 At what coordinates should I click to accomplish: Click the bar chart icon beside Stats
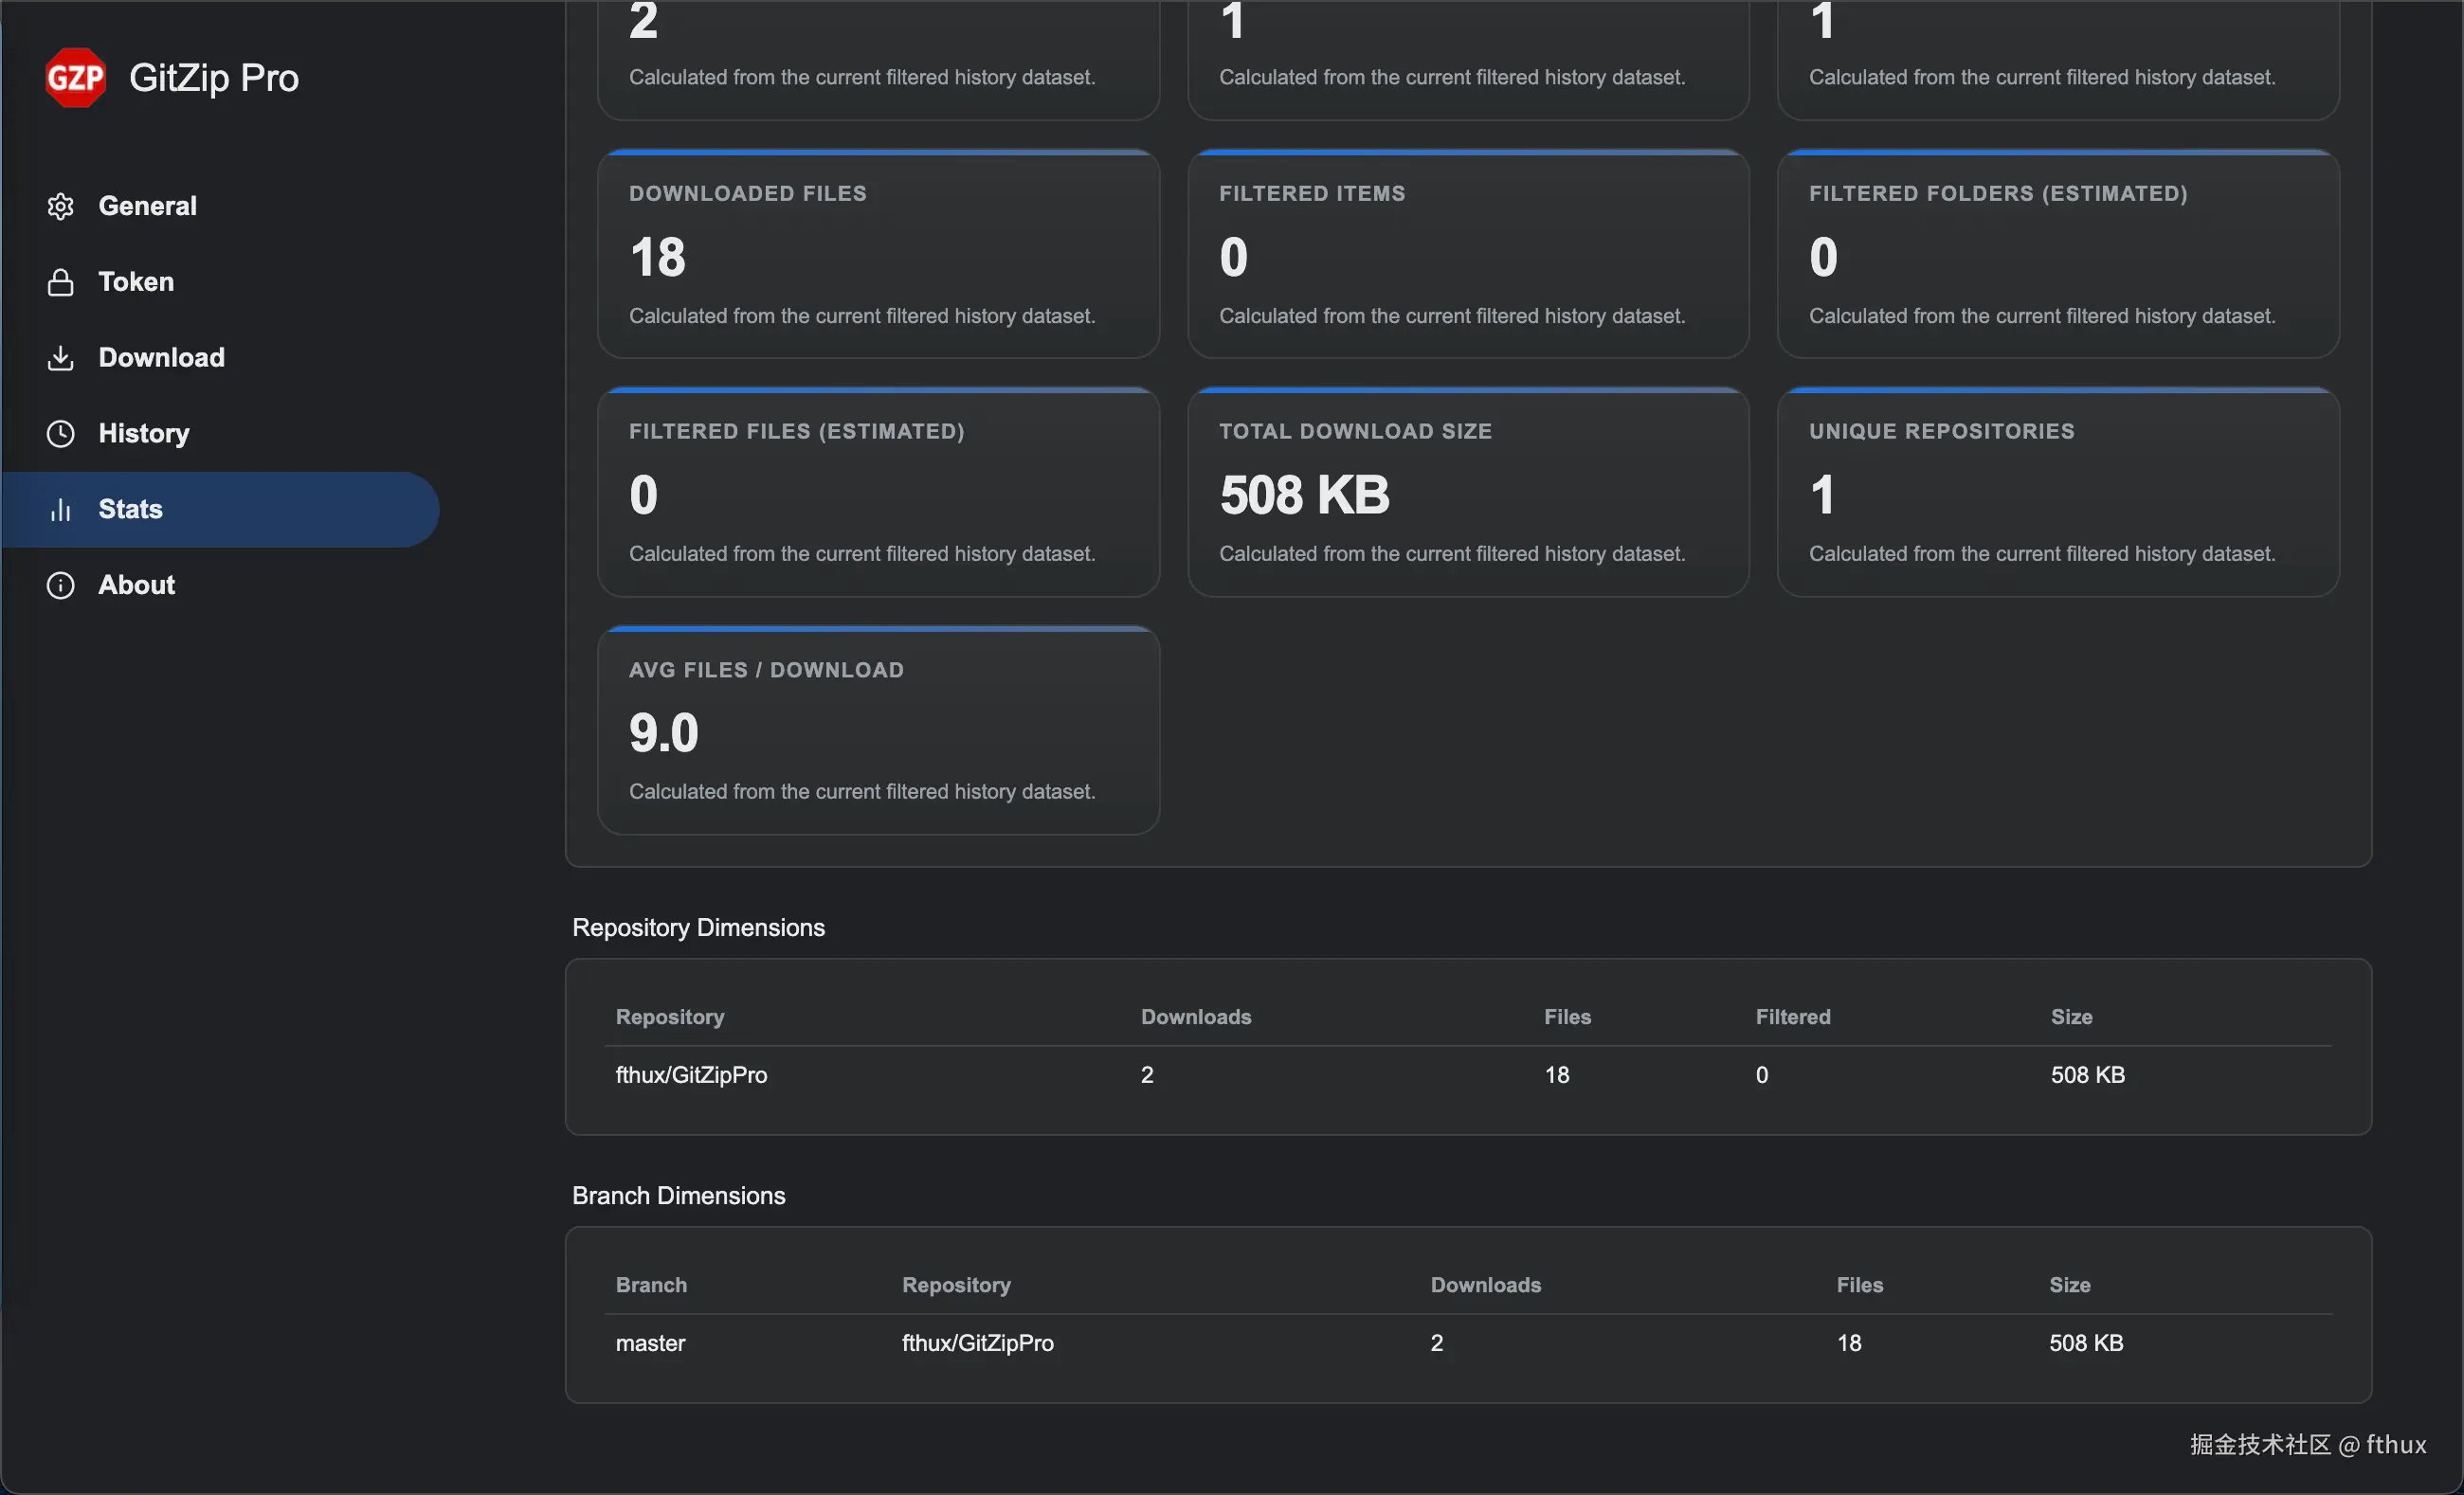tap(61, 509)
